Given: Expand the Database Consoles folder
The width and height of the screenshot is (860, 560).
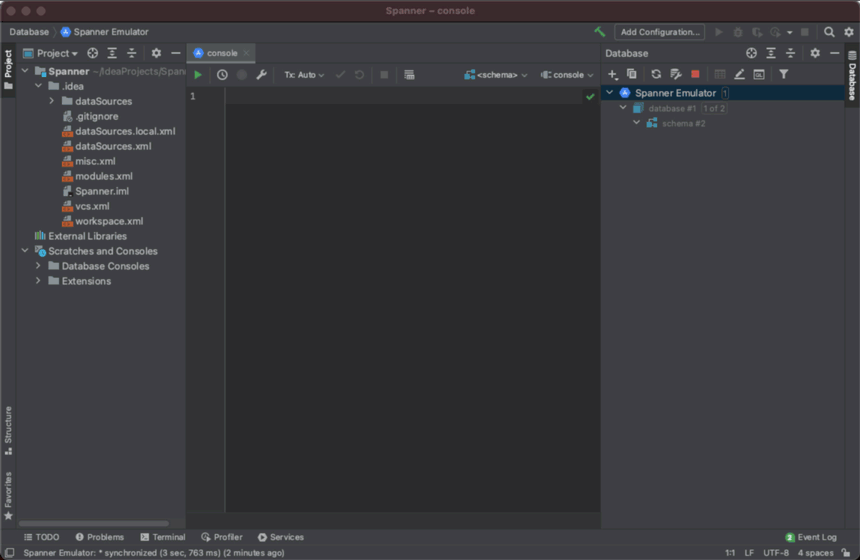Looking at the screenshot, I should coord(38,265).
